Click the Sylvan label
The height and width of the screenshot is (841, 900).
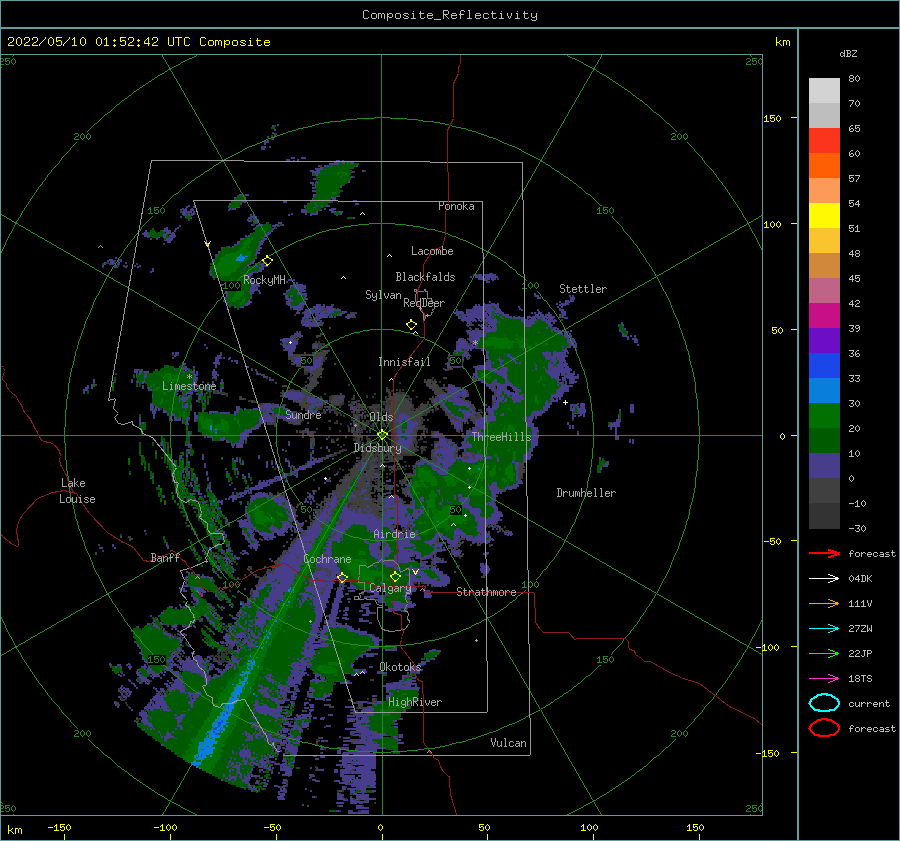(383, 295)
